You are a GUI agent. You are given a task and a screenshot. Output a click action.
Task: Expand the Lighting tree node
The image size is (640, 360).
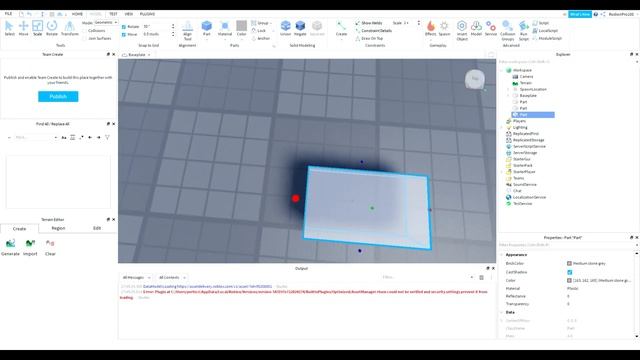pos(502,127)
